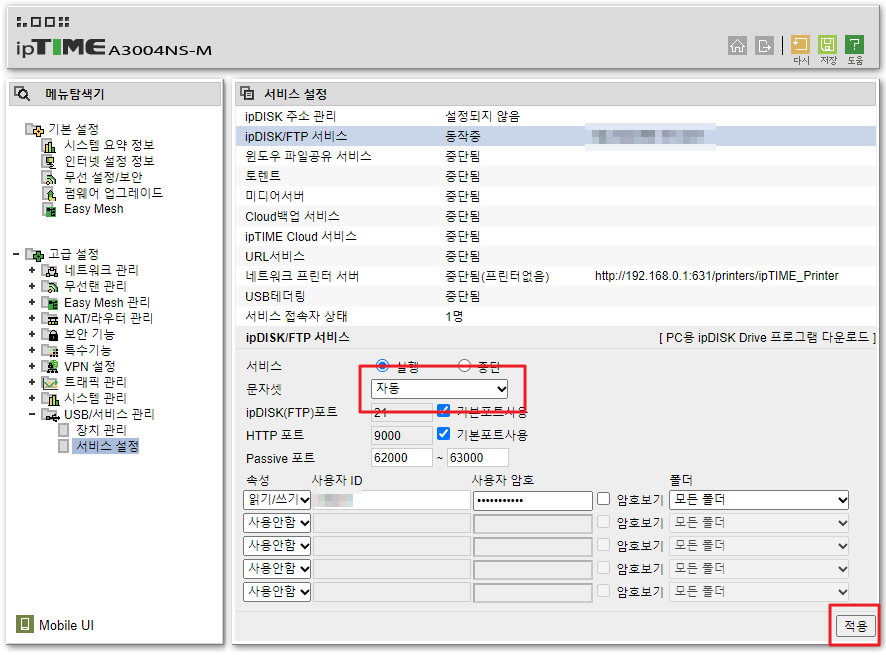The height and width of the screenshot is (655, 886).
Task: Click the 특수기능 icon
Action: [x=50, y=350]
